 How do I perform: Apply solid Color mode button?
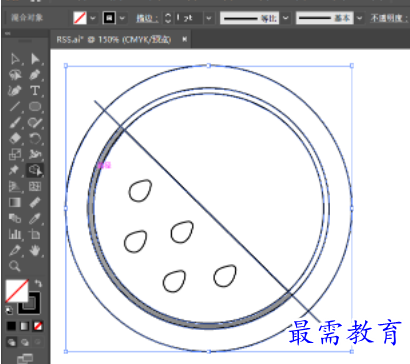[11, 326]
